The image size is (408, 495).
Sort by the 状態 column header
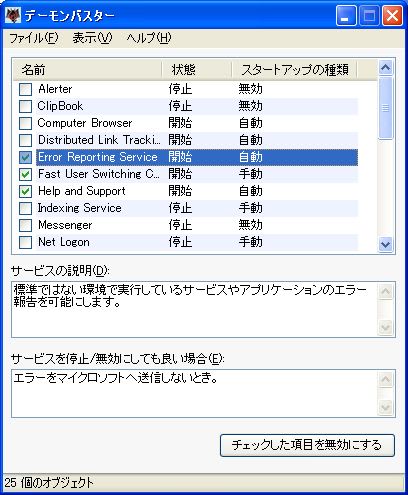pos(197,70)
